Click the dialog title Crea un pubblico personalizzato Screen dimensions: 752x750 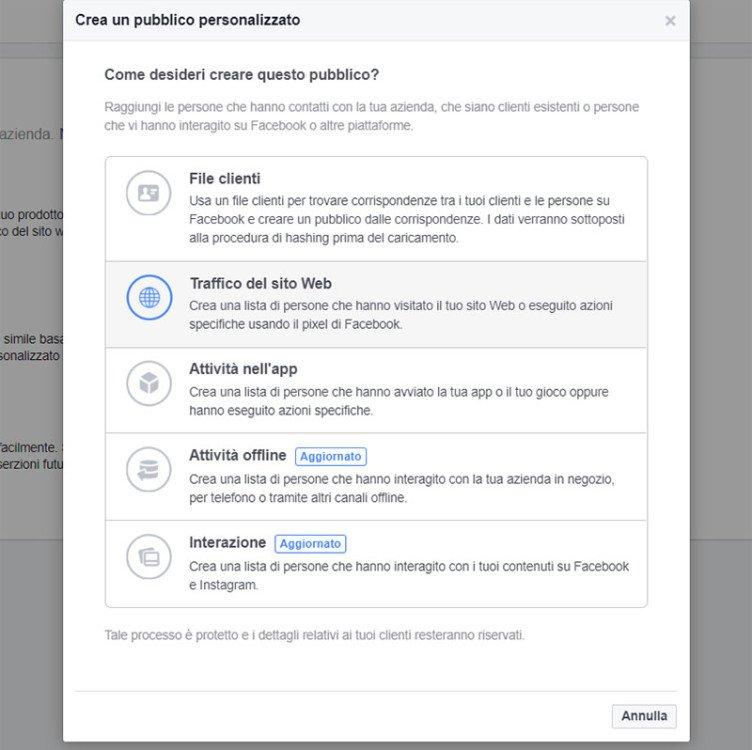pyautogui.click(x=188, y=20)
